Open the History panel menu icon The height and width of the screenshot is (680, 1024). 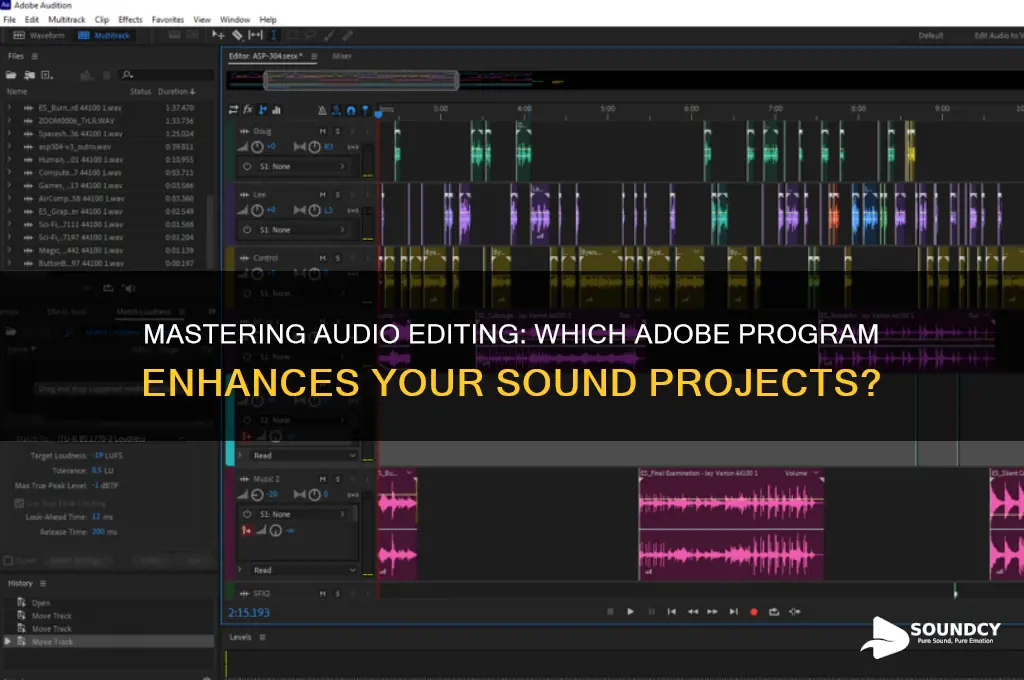(43, 583)
